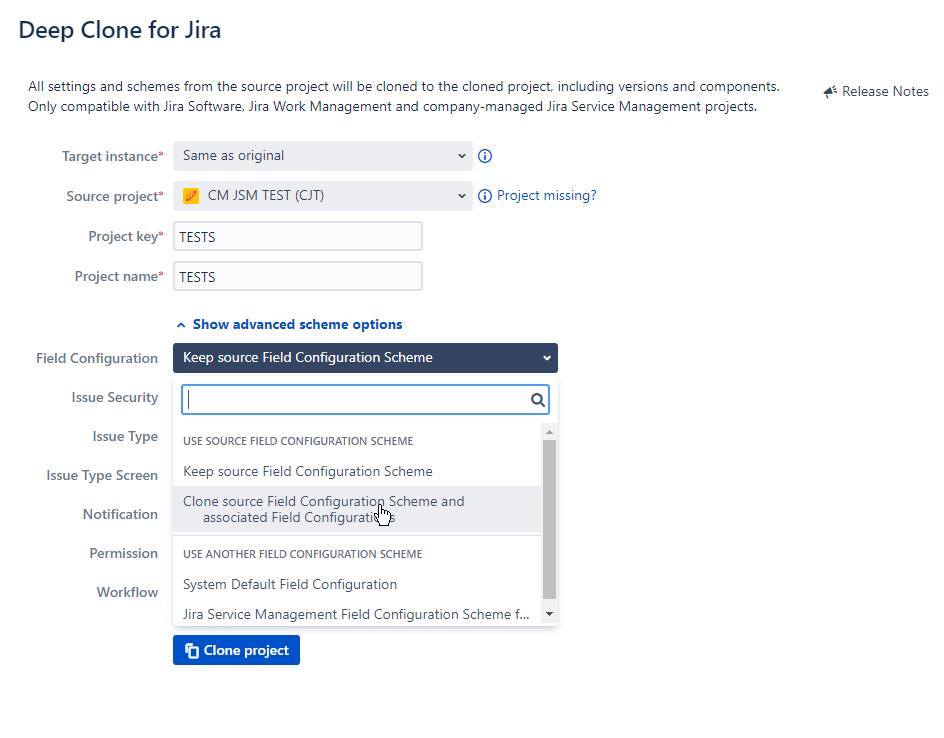Select System Default Field Configuration option

[290, 584]
